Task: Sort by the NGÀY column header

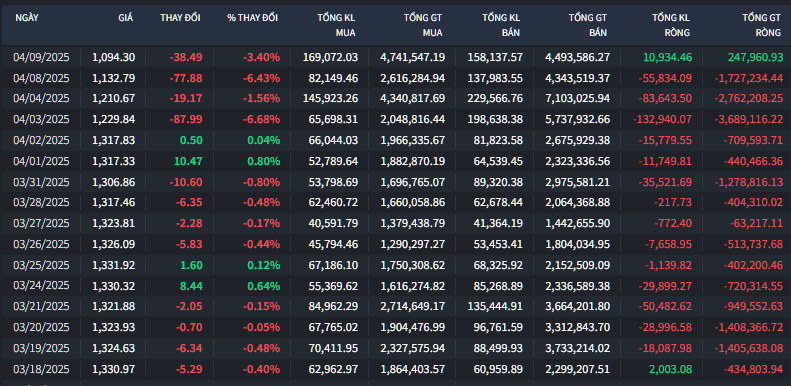Action: point(27,18)
